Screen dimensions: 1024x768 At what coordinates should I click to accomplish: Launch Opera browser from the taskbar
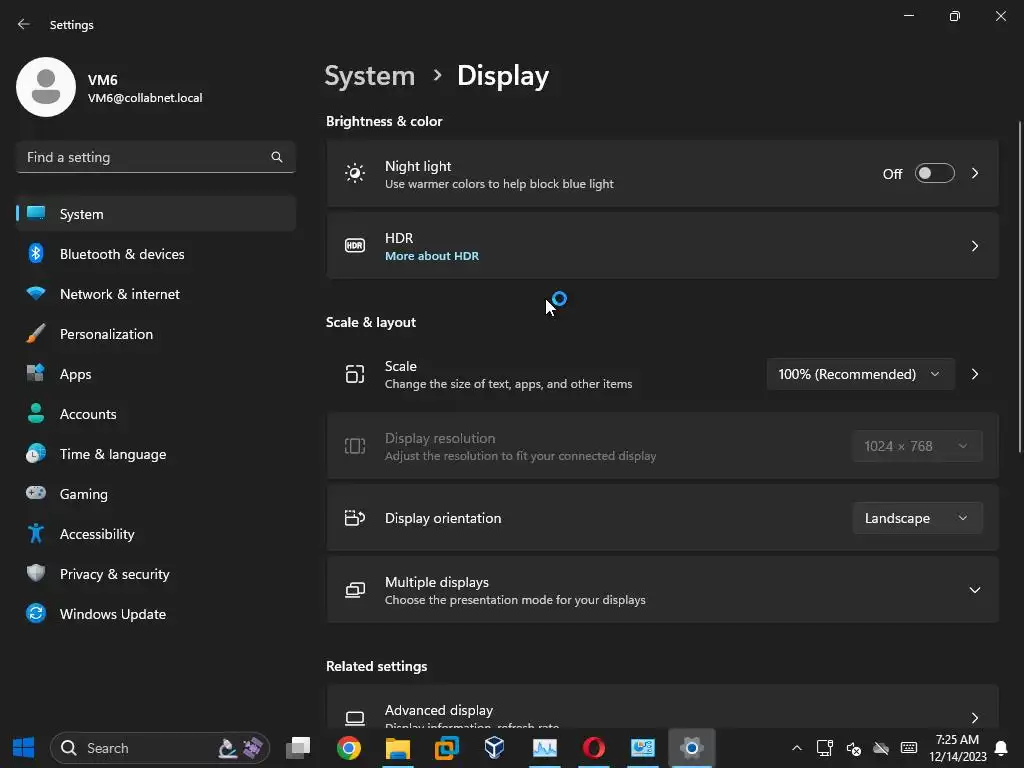(594, 748)
